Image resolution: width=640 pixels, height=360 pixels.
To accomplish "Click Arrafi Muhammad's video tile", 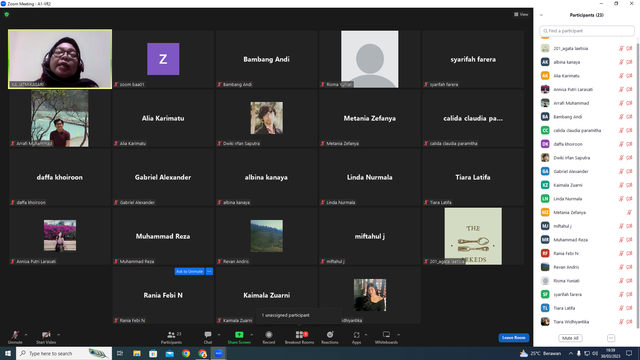I will 60,118.
